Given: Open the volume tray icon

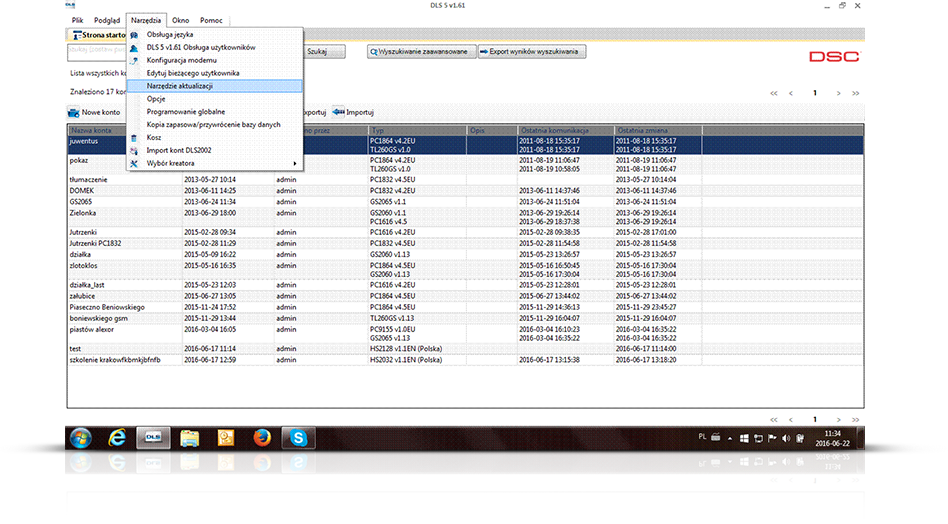Looking at the screenshot, I should 786,438.
